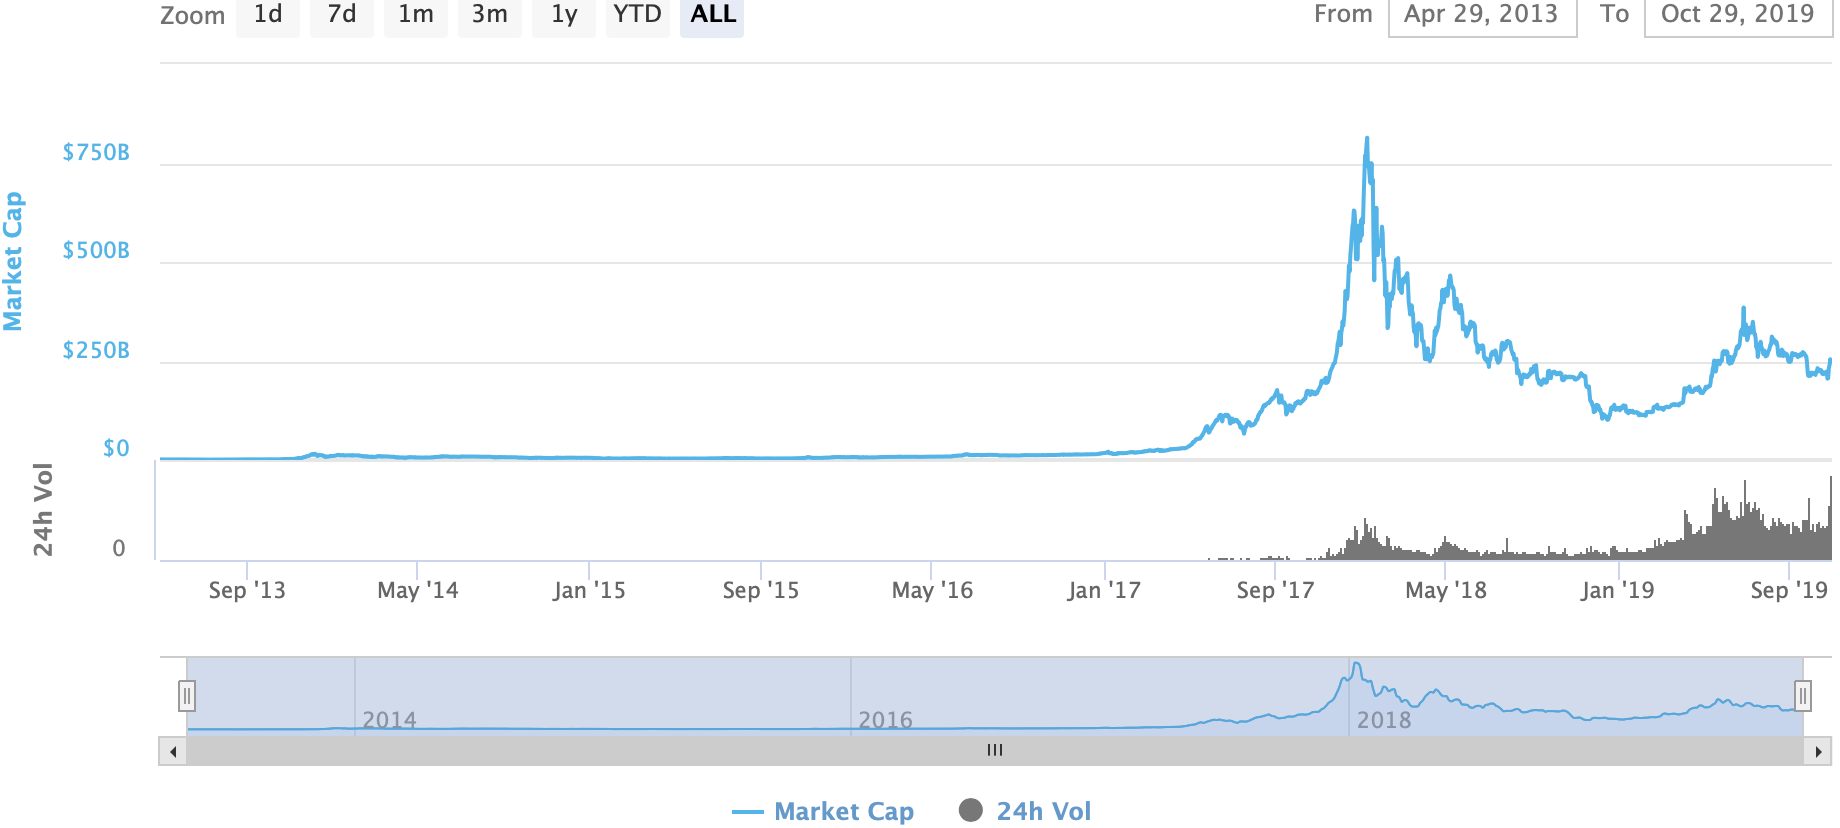Click the left scroll arrow of navigator
This screenshot has width=1840, height=828.
point(173,751)
